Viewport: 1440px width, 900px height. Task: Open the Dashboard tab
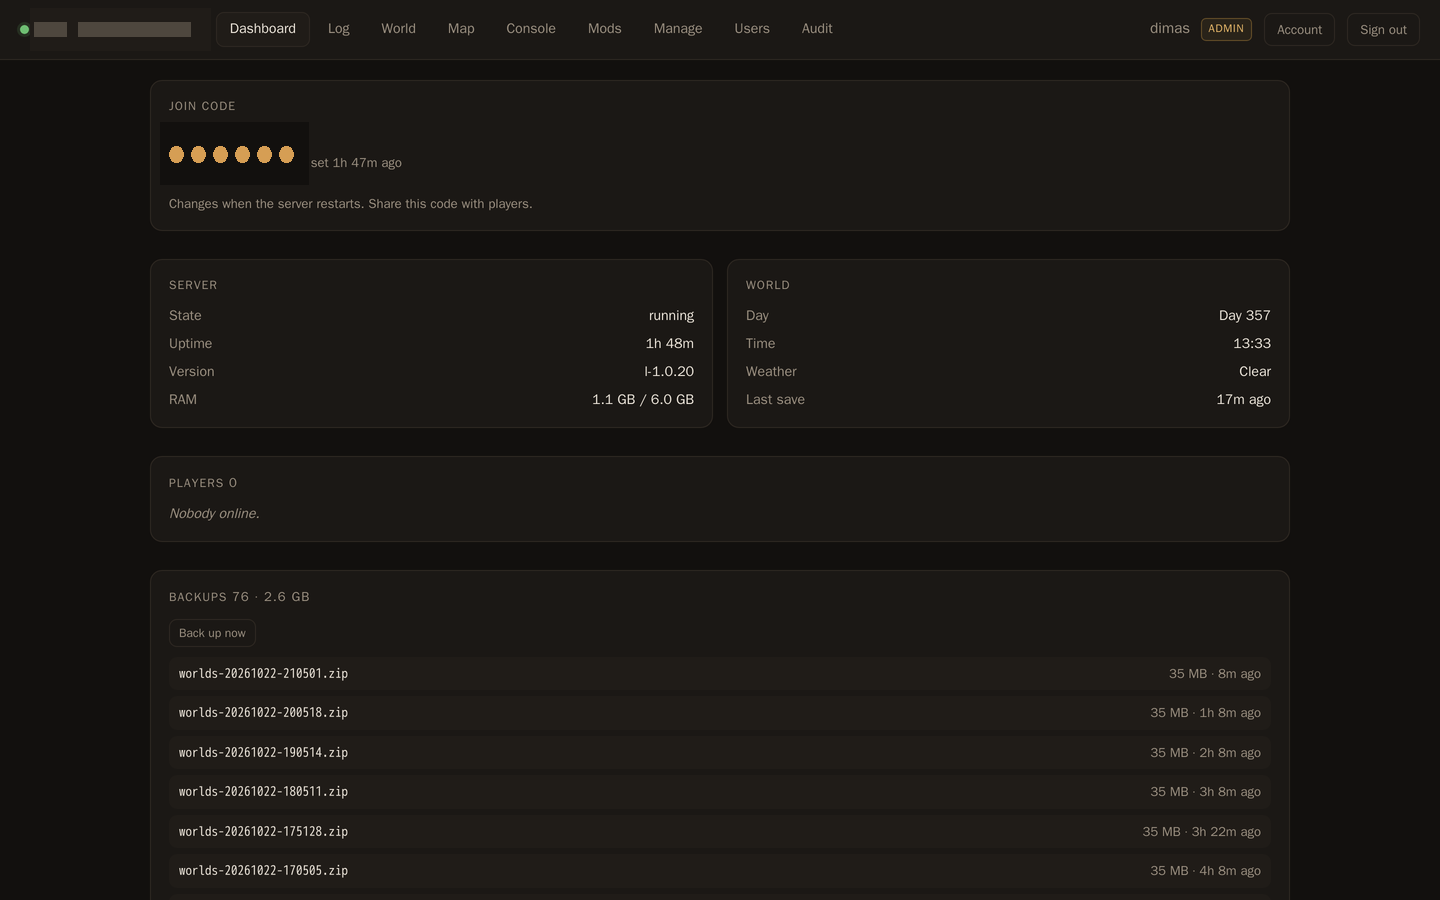click(263, 29)
